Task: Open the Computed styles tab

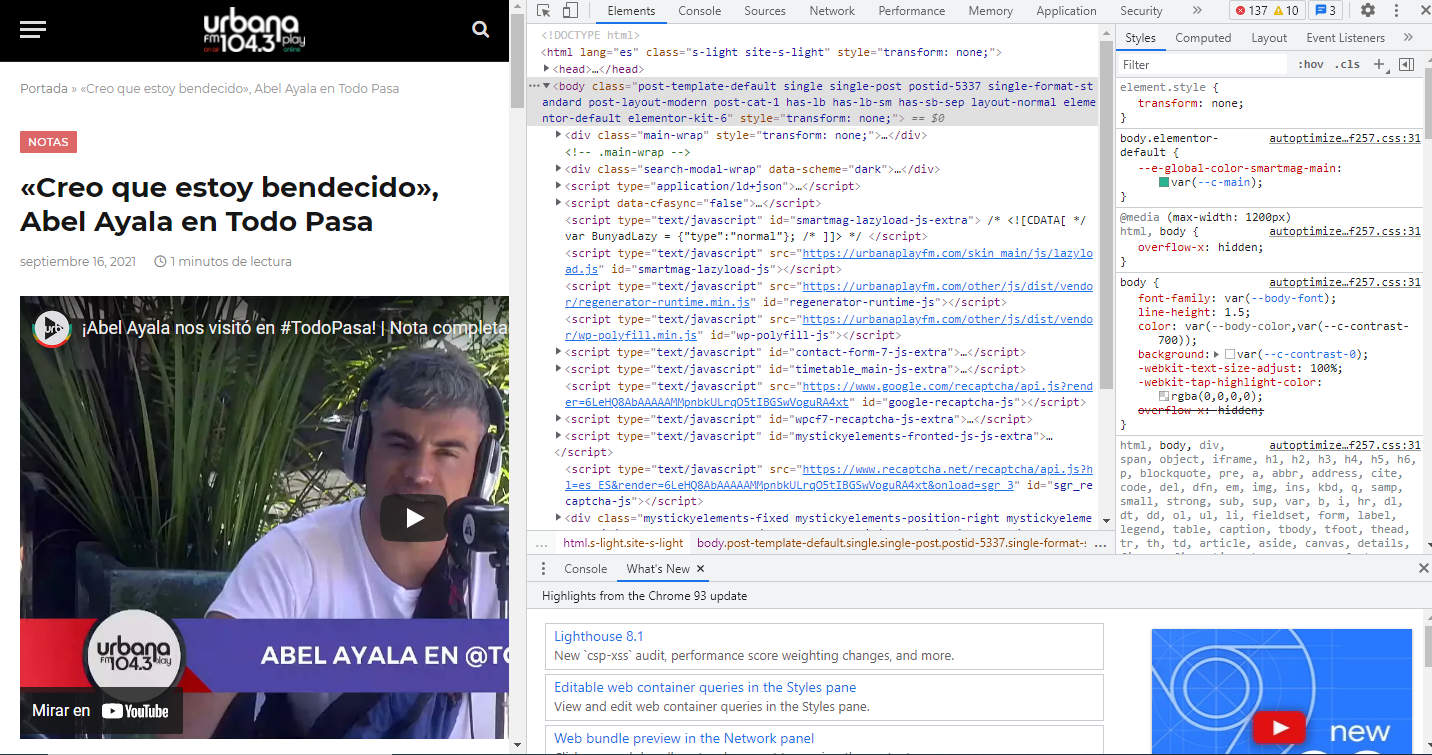Action: 1203,38
